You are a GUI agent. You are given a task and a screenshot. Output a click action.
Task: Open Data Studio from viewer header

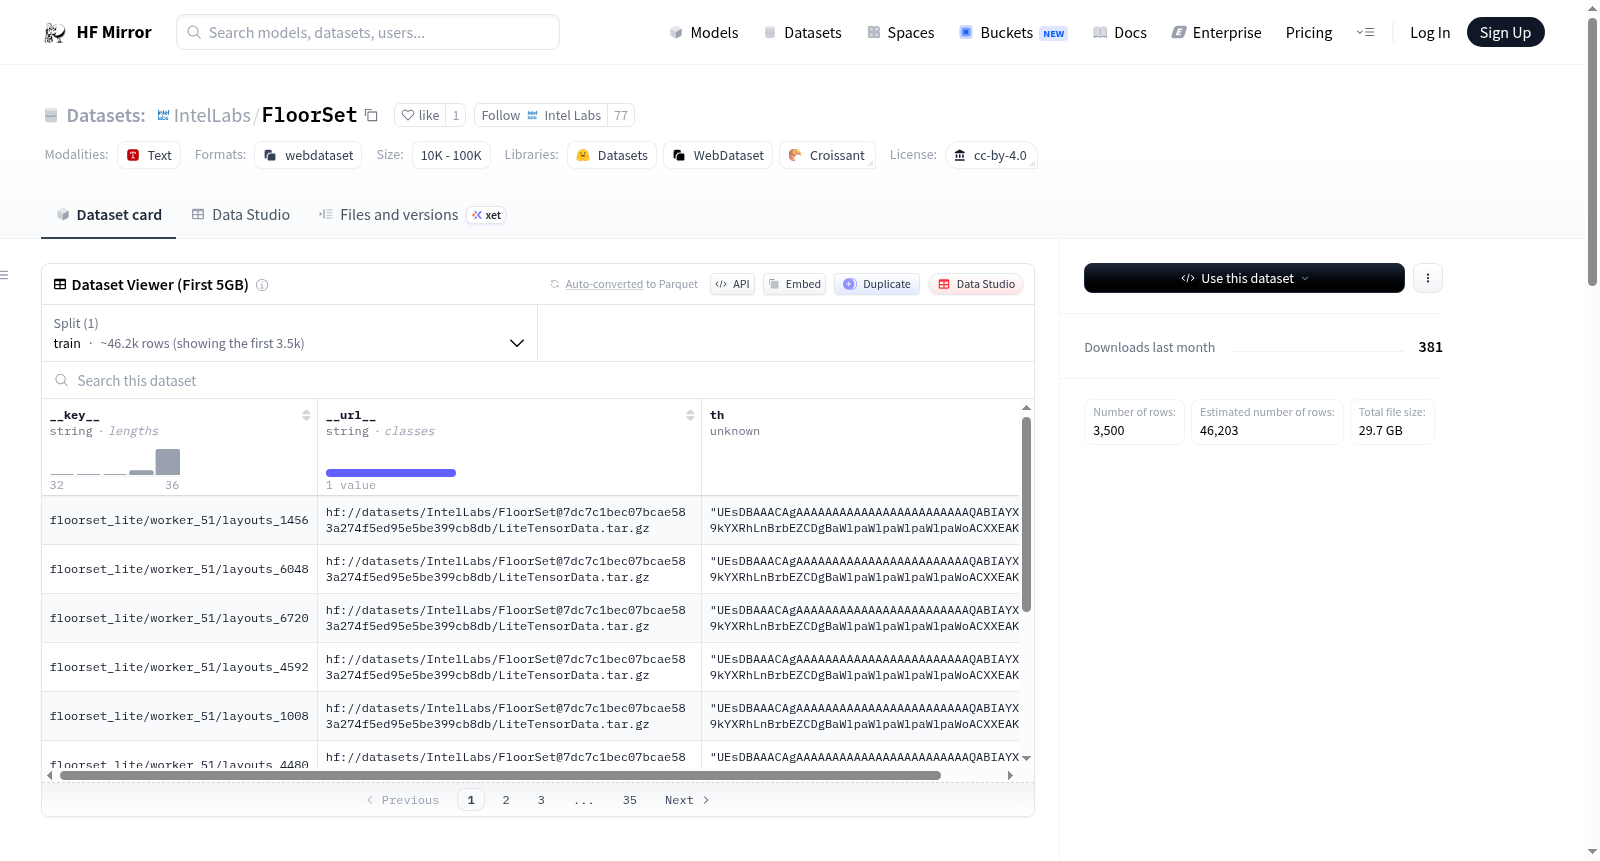tap(976, 284)
